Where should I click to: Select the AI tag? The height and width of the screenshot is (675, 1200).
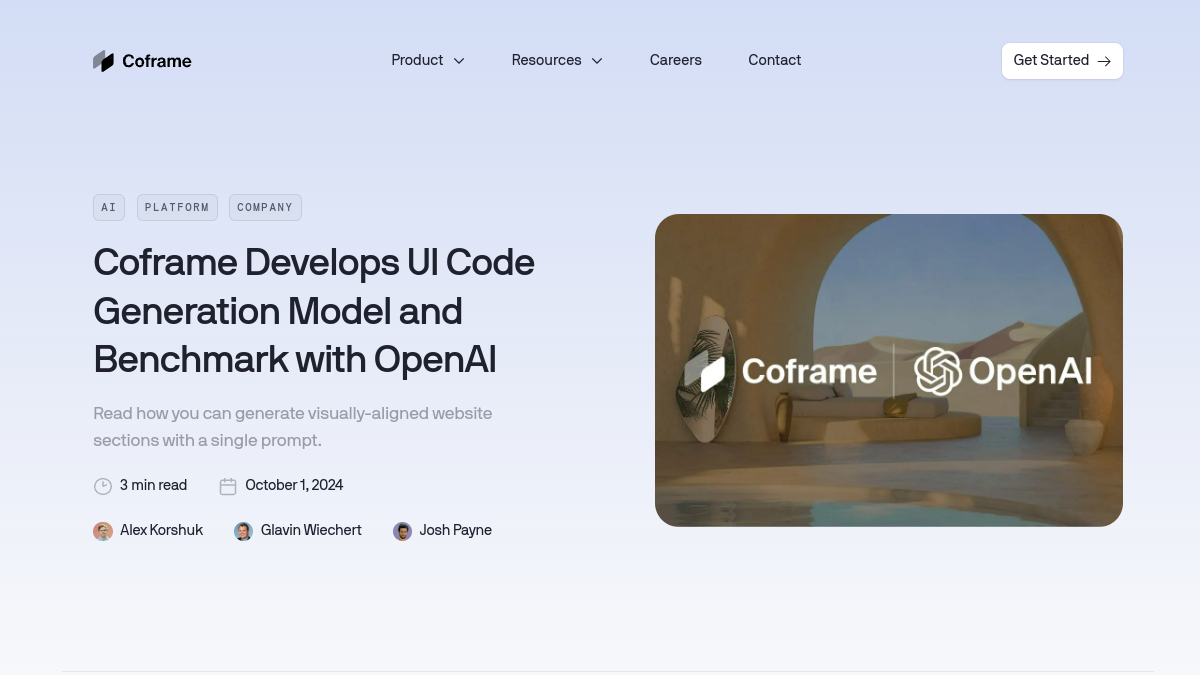(109, 208)
